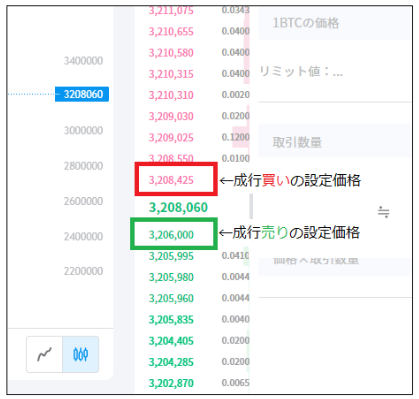Image resolution: width=419 pixels, height=399 pixels.
Task: Switch to line chart view
Action: [44, 354]
